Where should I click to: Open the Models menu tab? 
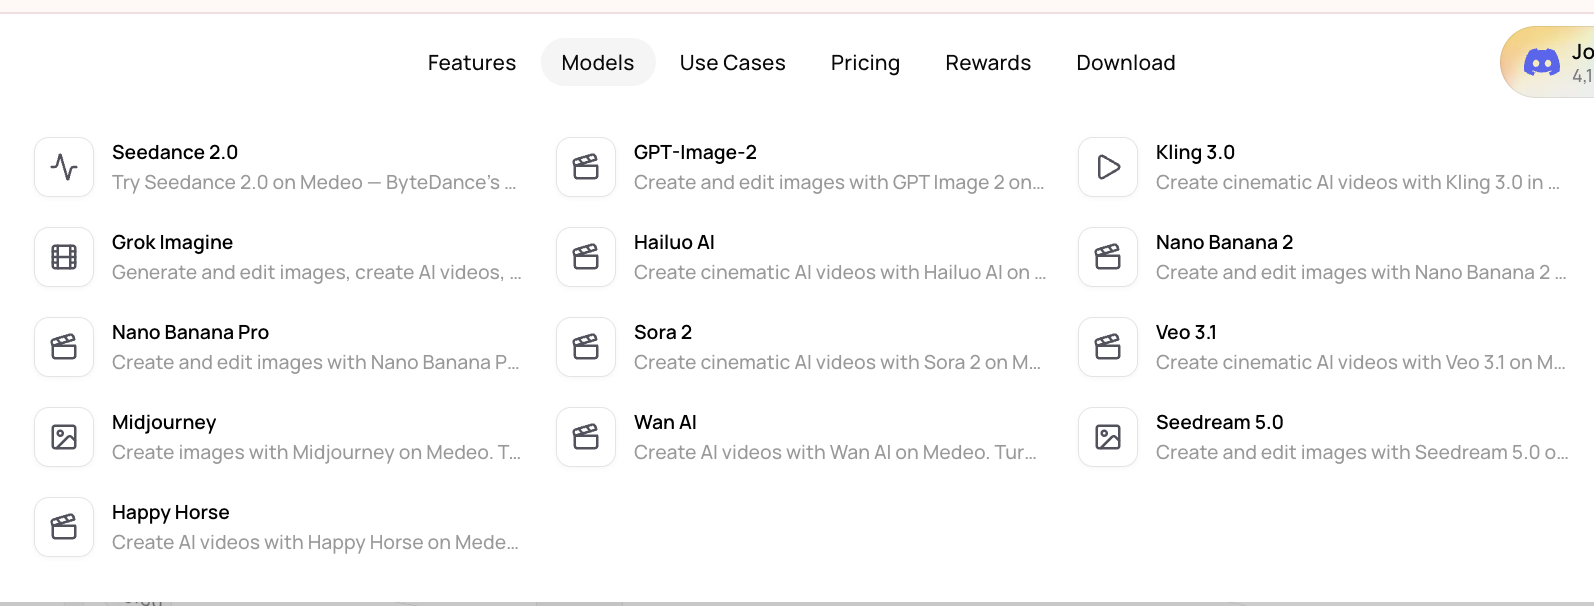pos(598,62)
